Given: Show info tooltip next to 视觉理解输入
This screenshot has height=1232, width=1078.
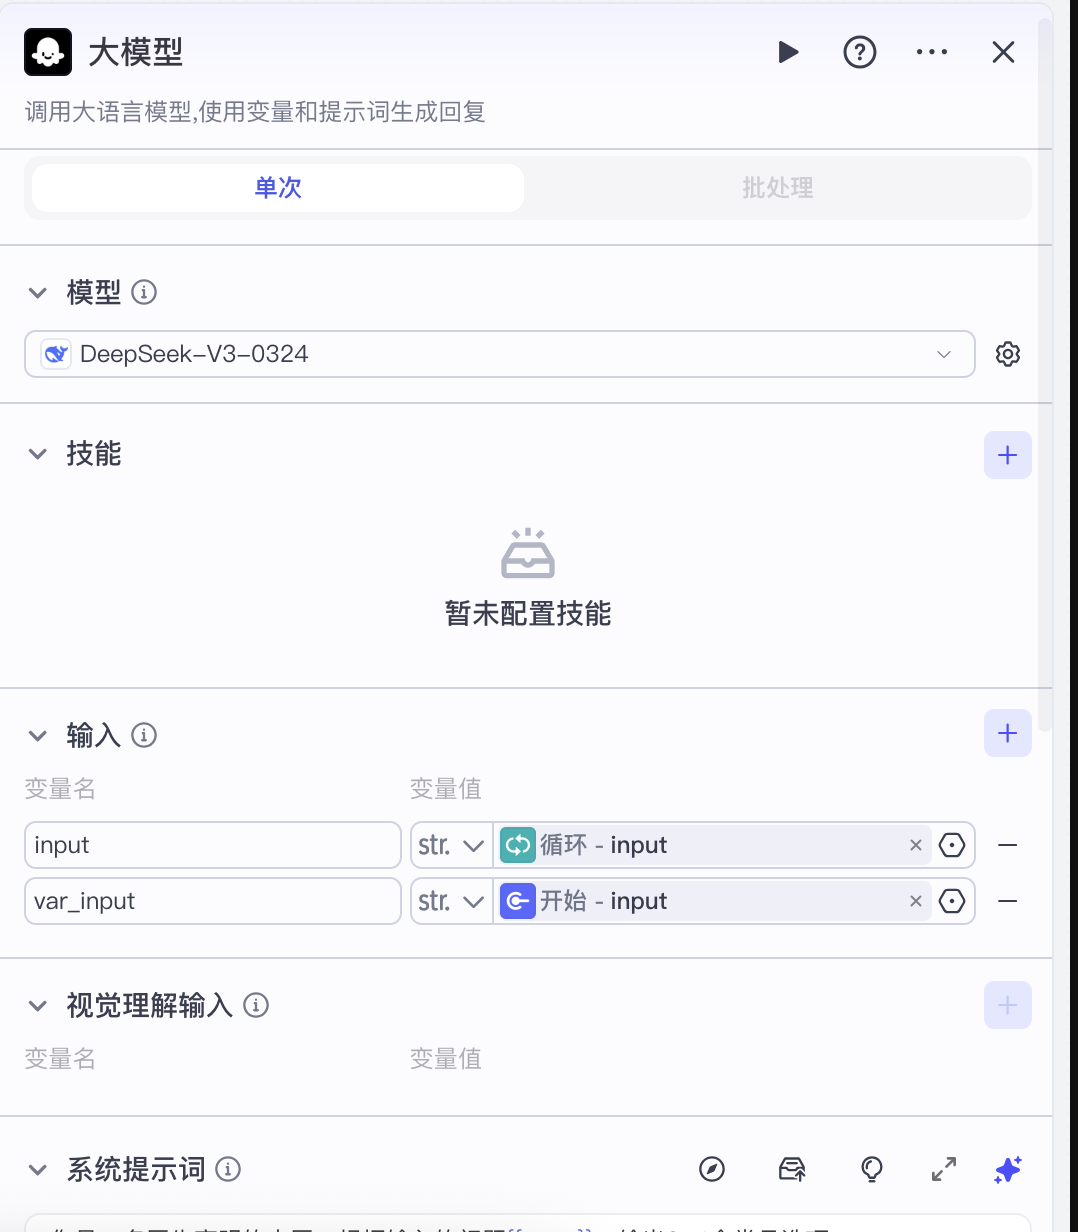Looking at the screenshot, I should (256, 1005).
